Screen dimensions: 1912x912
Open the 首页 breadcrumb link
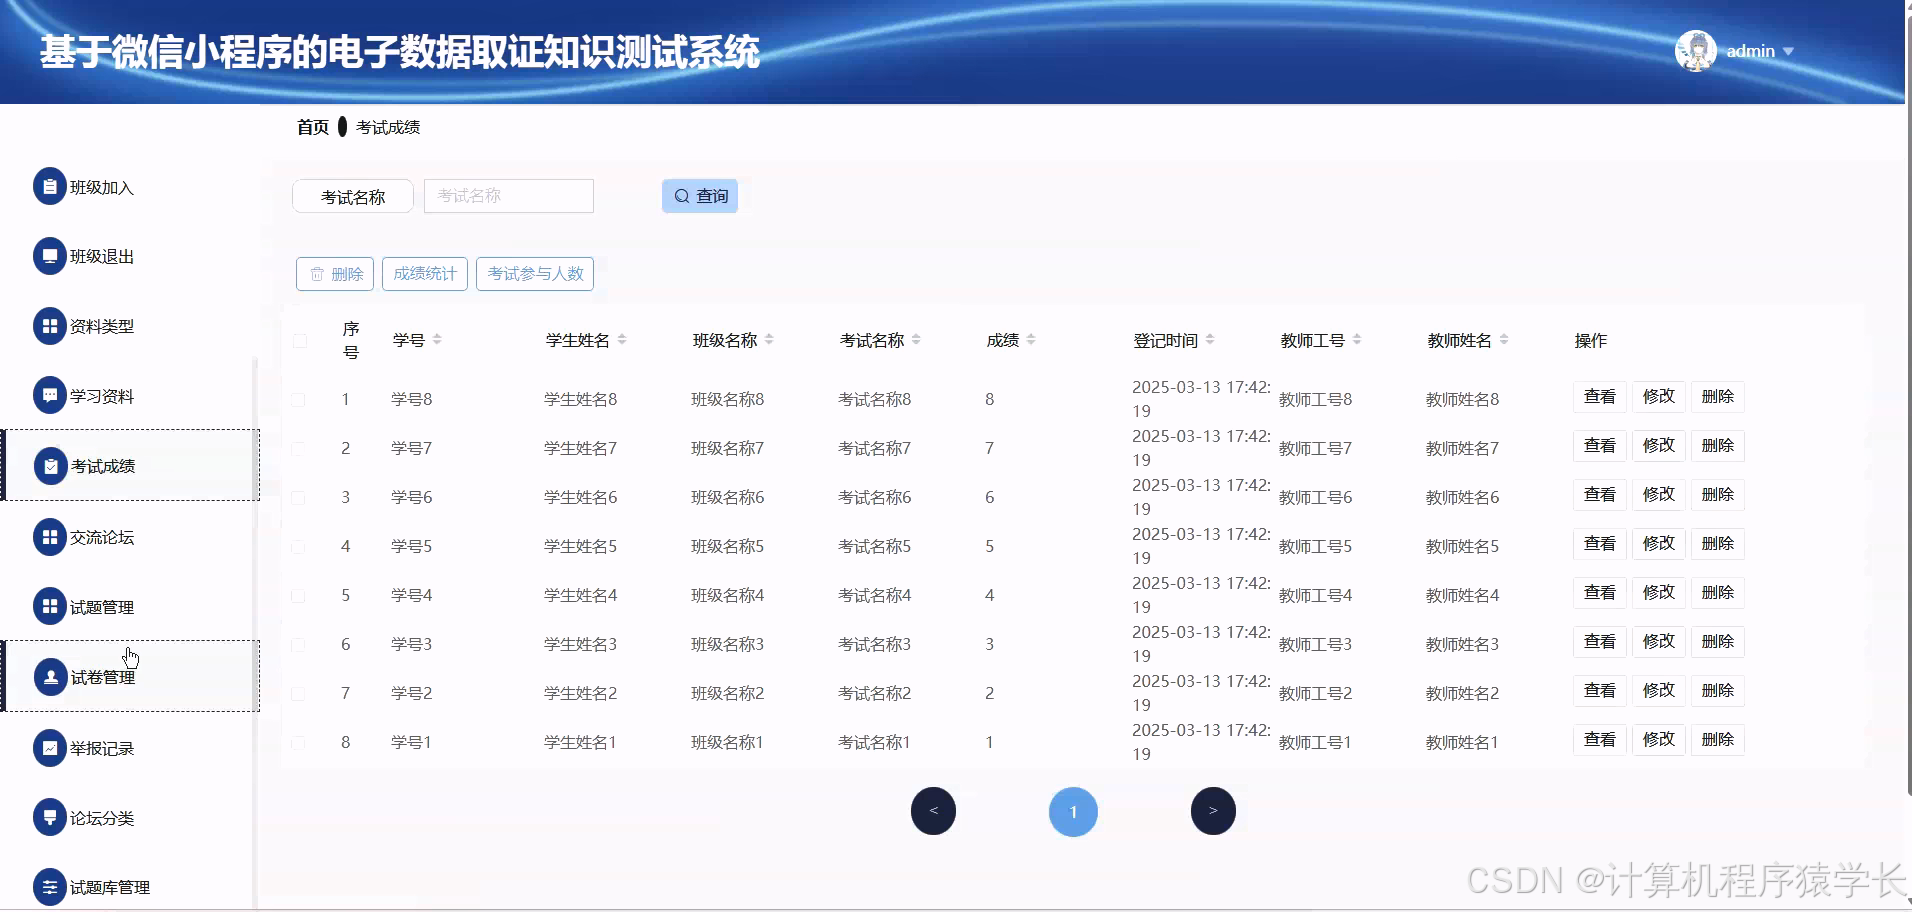(x=311, y=127)
